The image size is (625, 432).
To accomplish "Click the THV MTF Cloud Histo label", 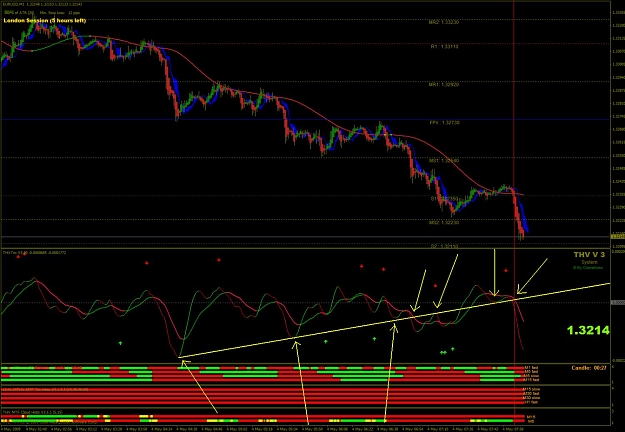I will [33, 412].
